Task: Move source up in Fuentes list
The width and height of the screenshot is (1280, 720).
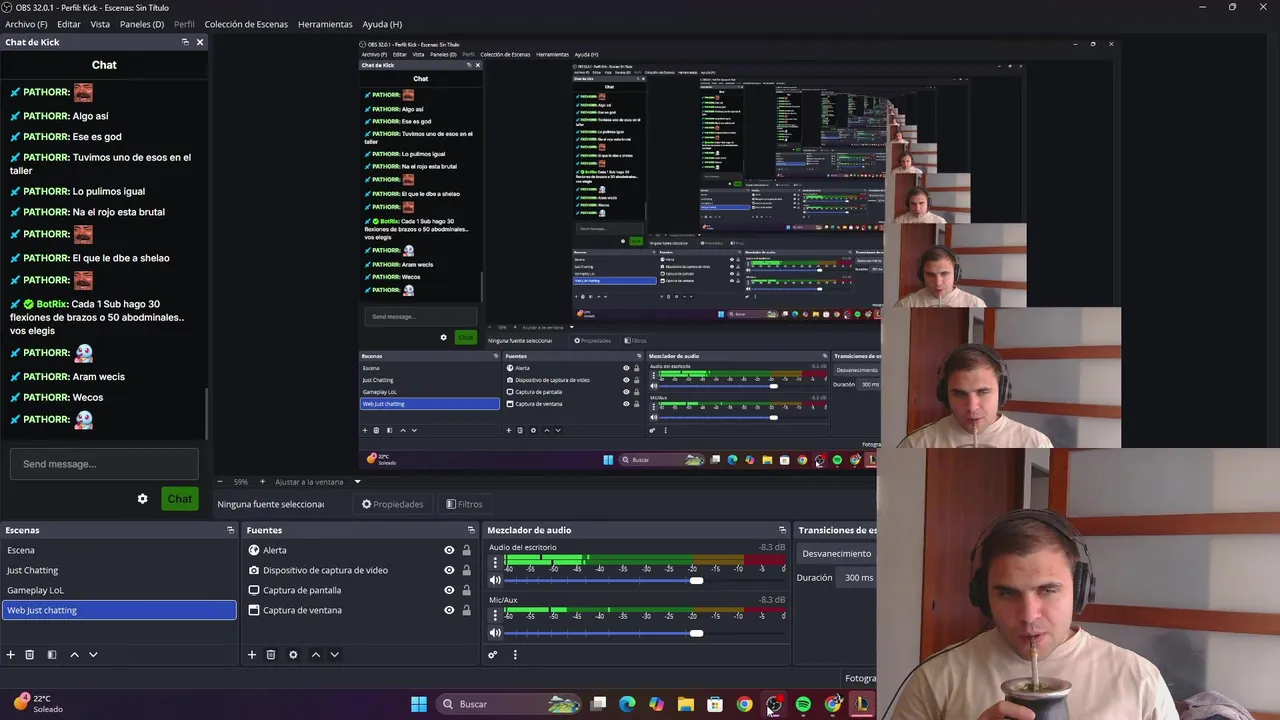Action: point(316,655)
